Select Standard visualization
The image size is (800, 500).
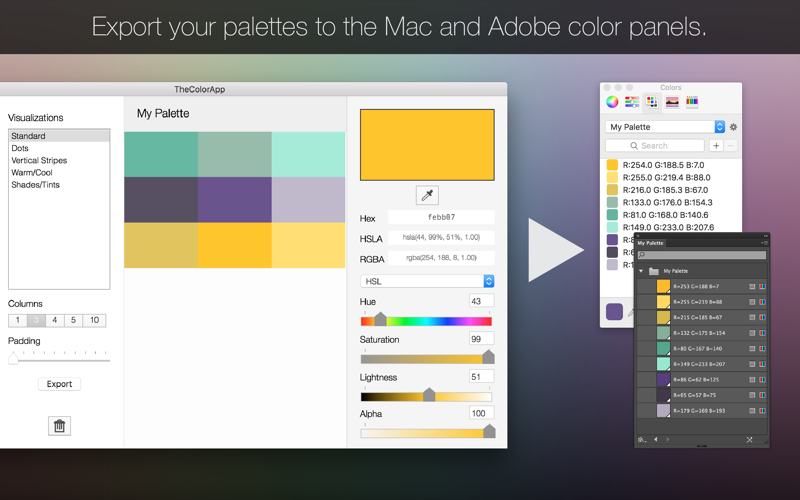[x=59, y=136]
